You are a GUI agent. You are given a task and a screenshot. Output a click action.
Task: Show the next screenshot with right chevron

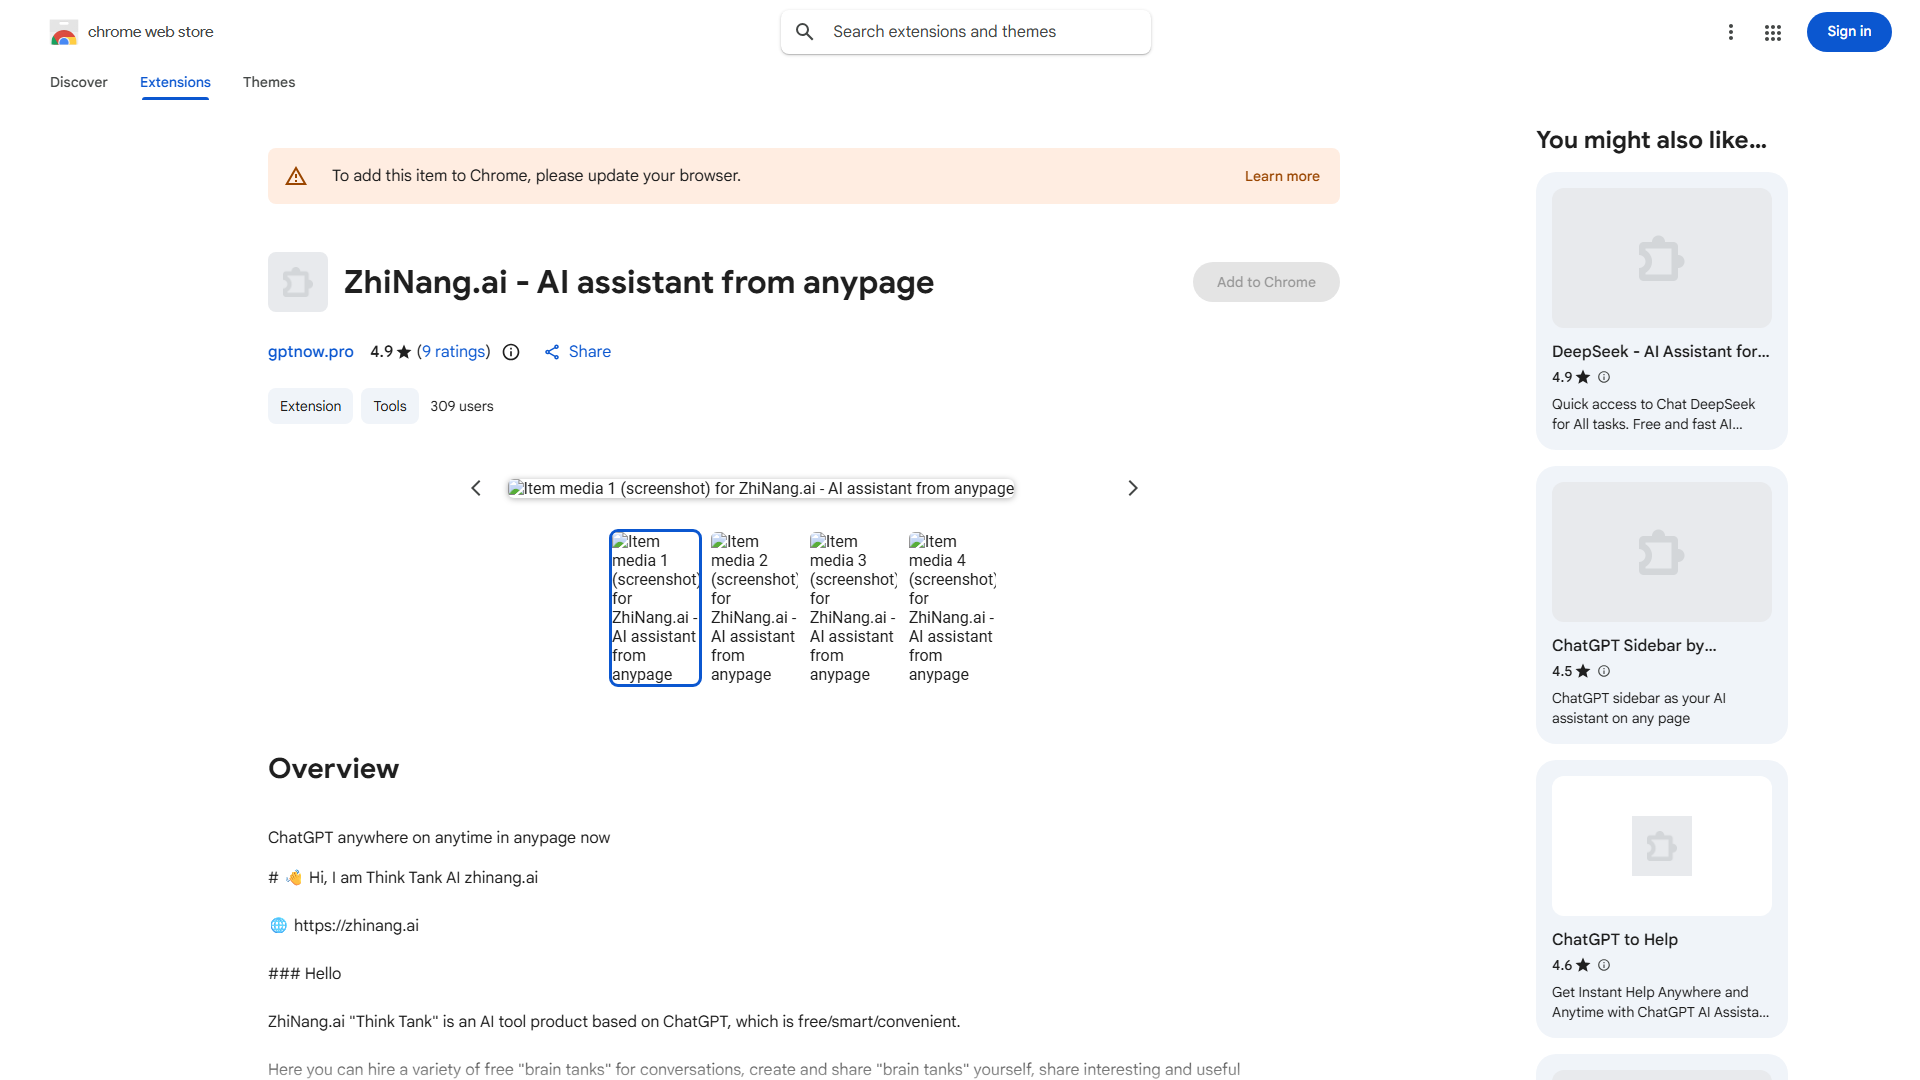coord(1133,488)
